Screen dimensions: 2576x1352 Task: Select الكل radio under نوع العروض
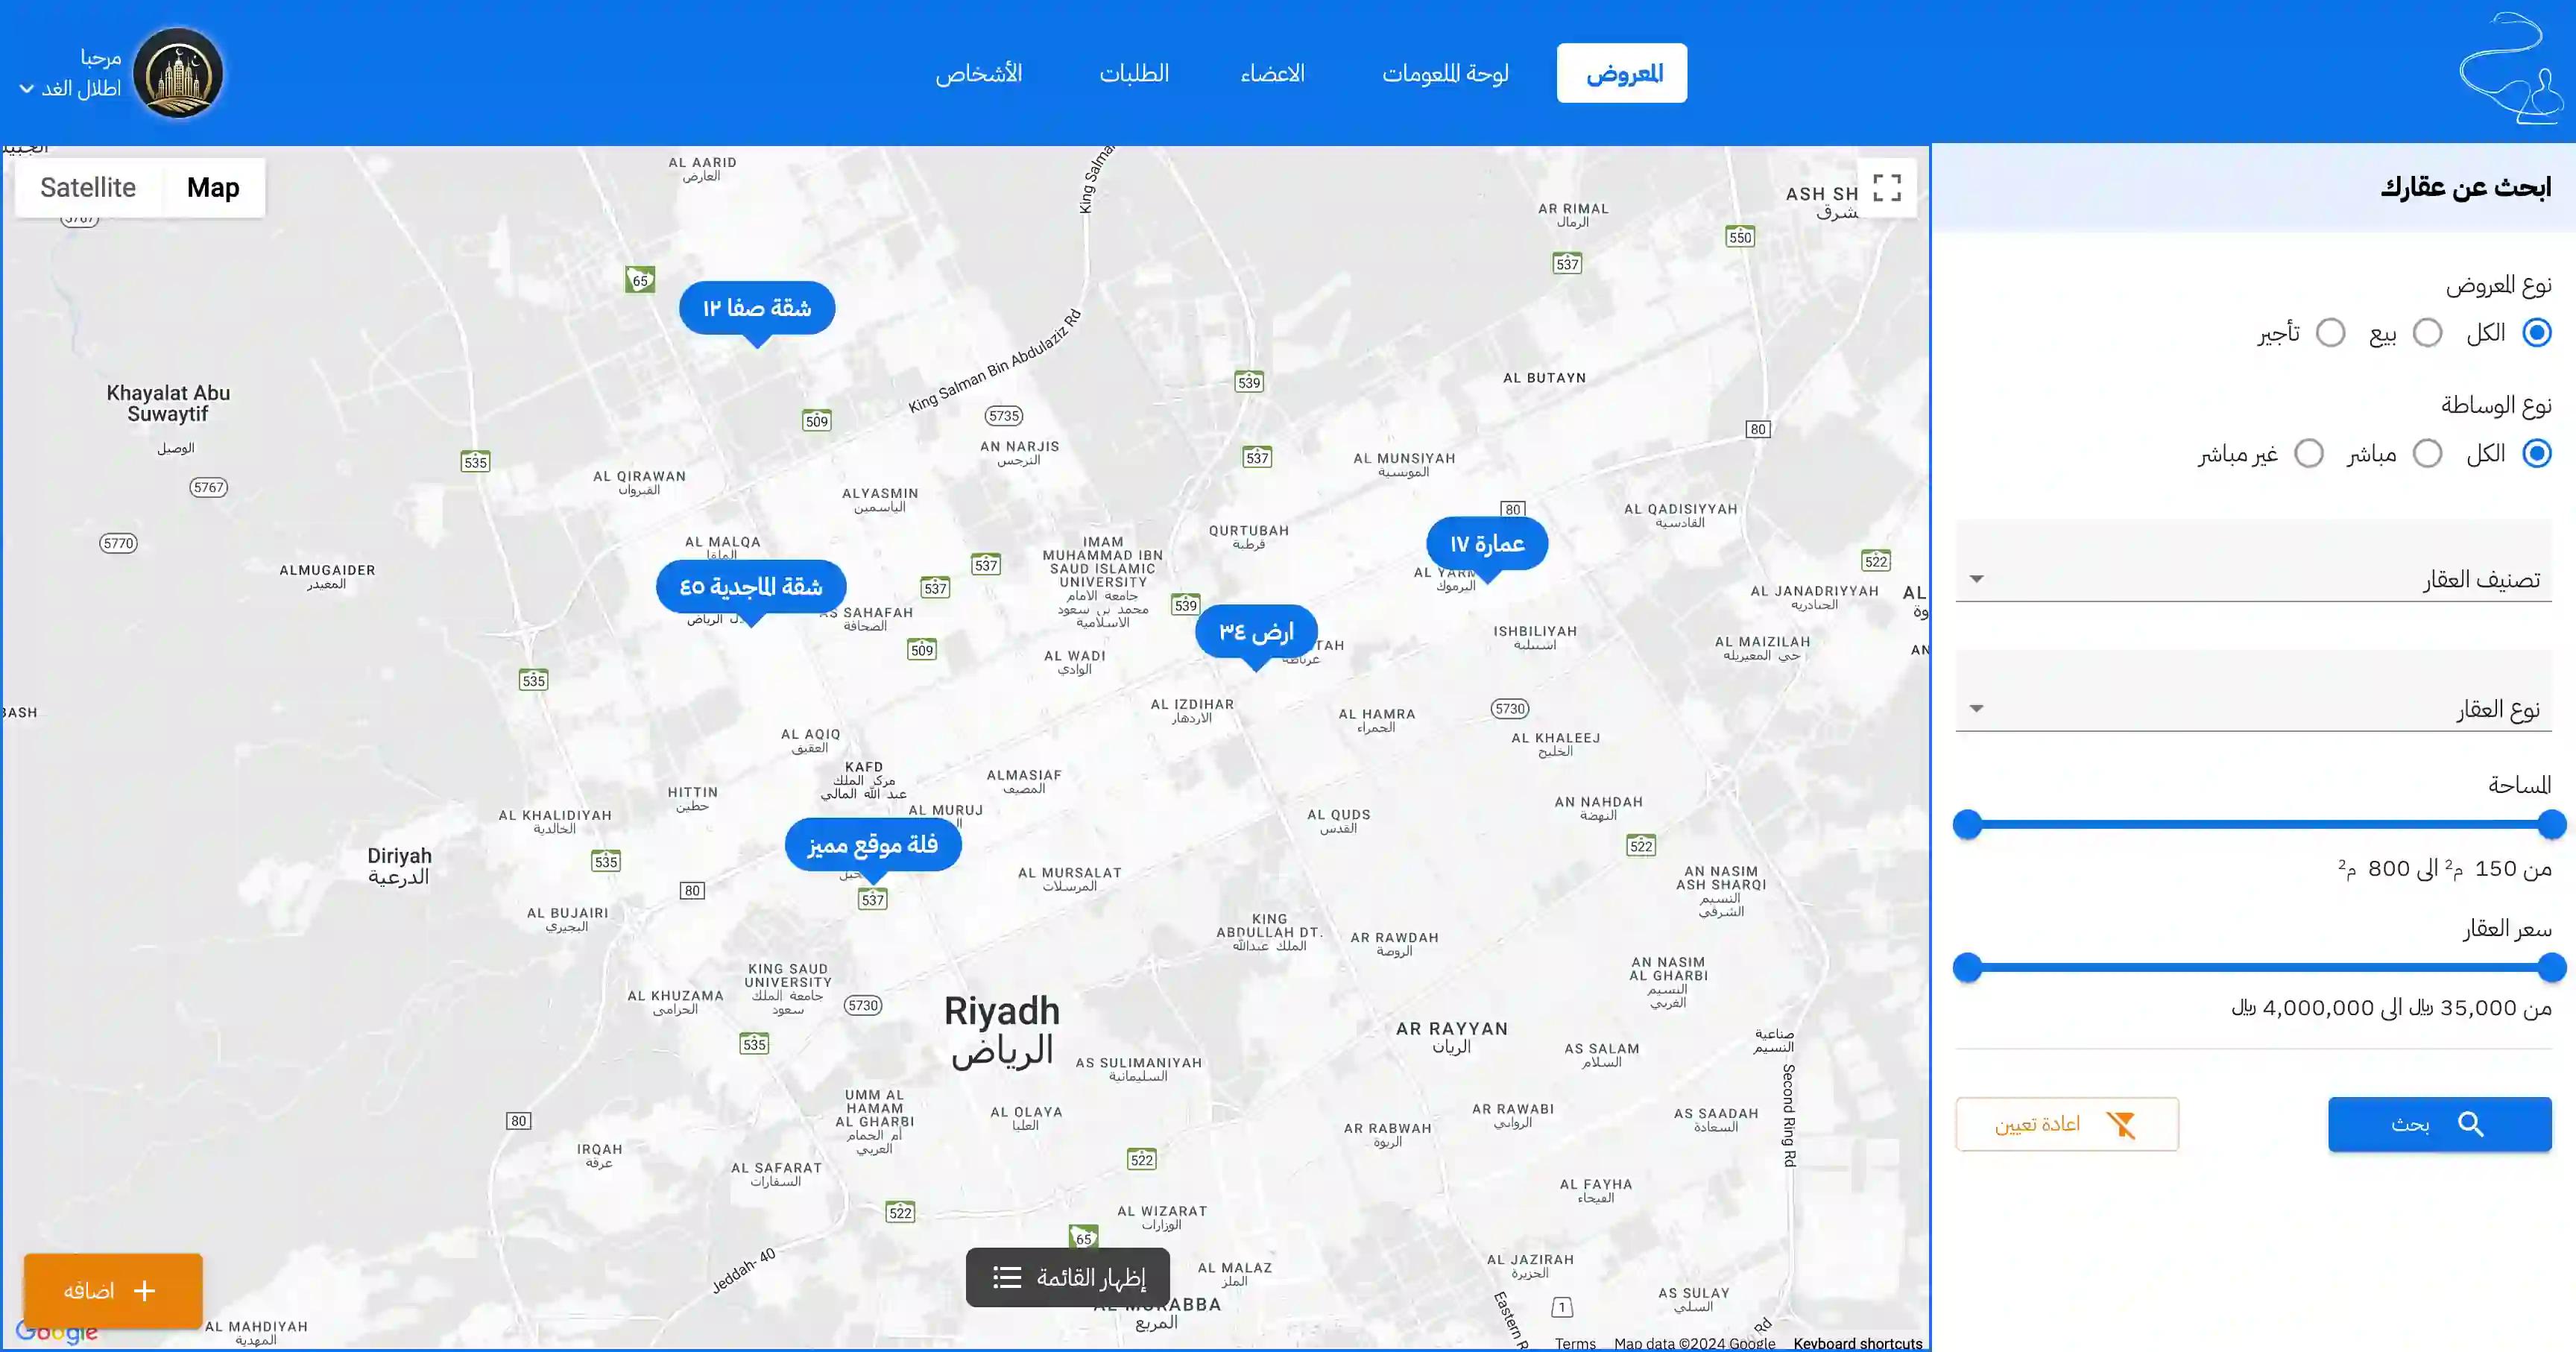click(2536, 333)
